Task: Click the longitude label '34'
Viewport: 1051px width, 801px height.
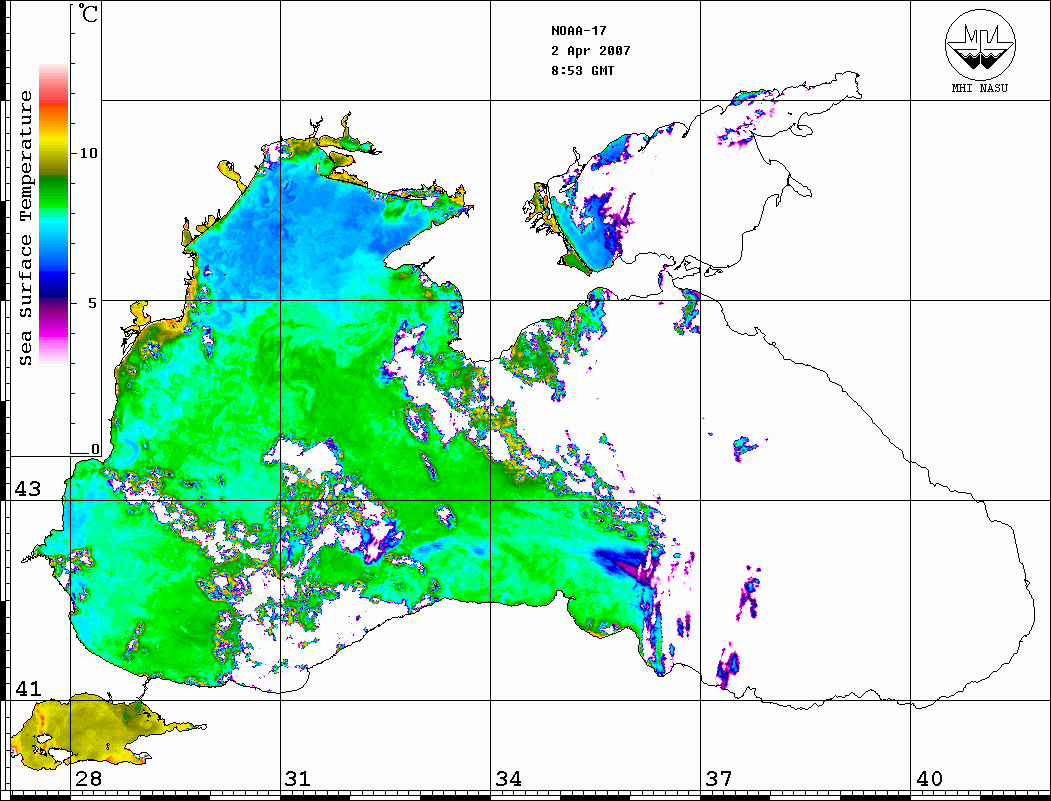Action: tap(508, 778)
